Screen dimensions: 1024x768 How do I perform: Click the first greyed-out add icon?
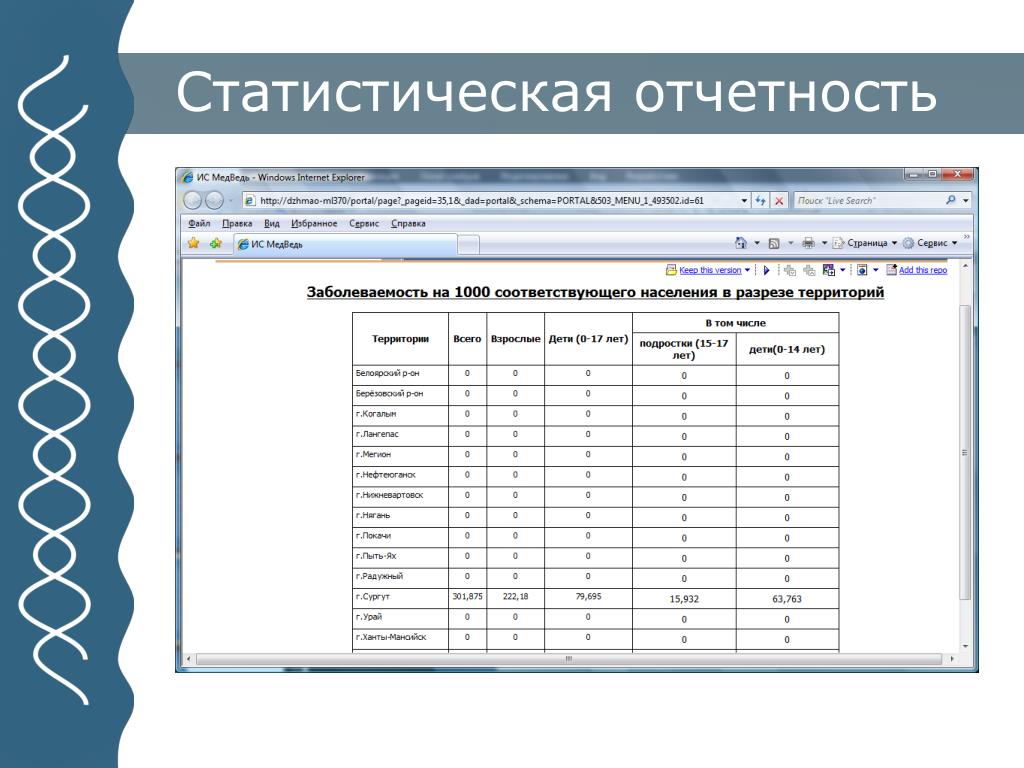coord(790,270)
